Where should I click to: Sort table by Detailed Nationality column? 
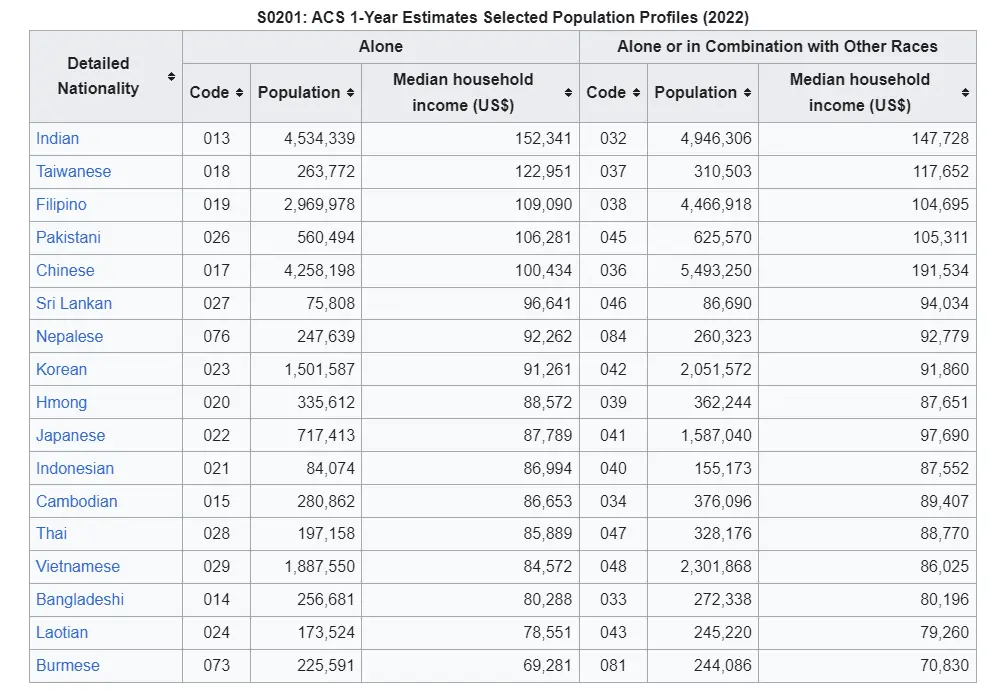(x=171, y=76)
